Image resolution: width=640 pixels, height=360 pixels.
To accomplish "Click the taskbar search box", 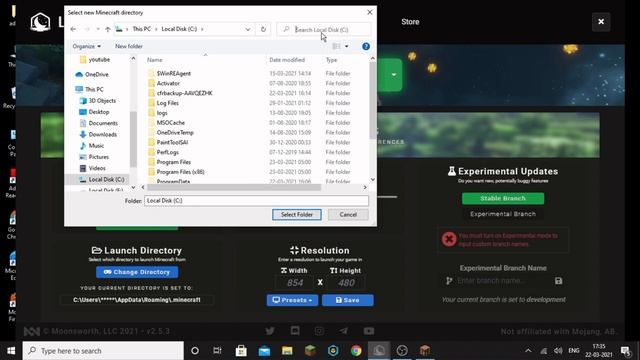I will 103,351.
